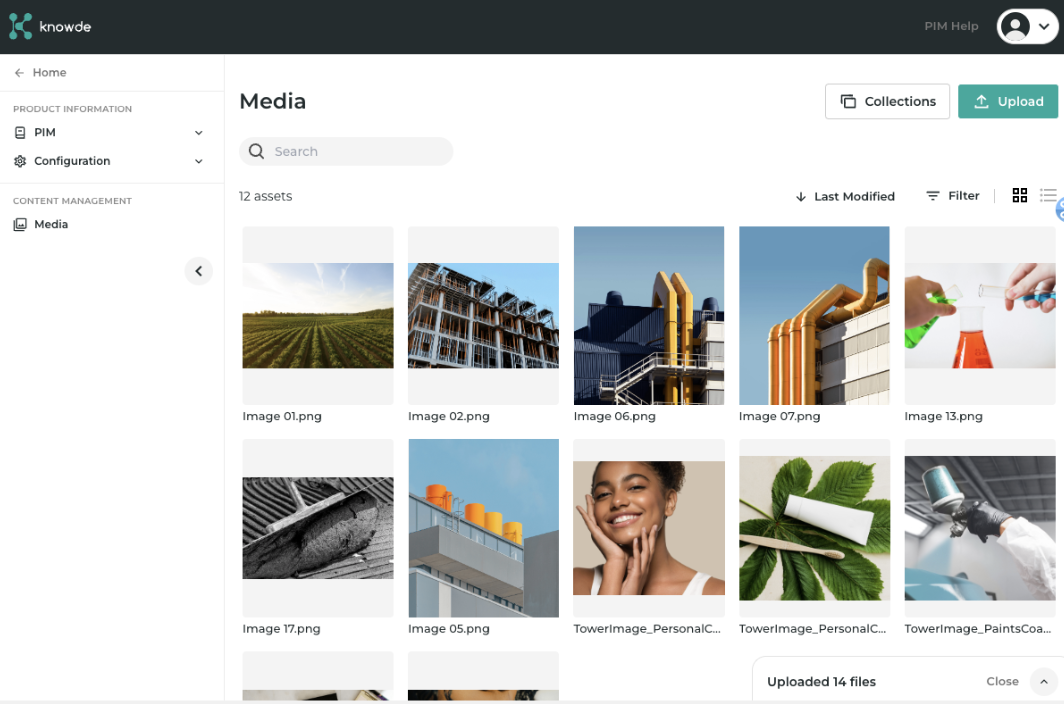1064x704 pixels.
Task: Switch to list view
Action: [x=1048, y=196]
